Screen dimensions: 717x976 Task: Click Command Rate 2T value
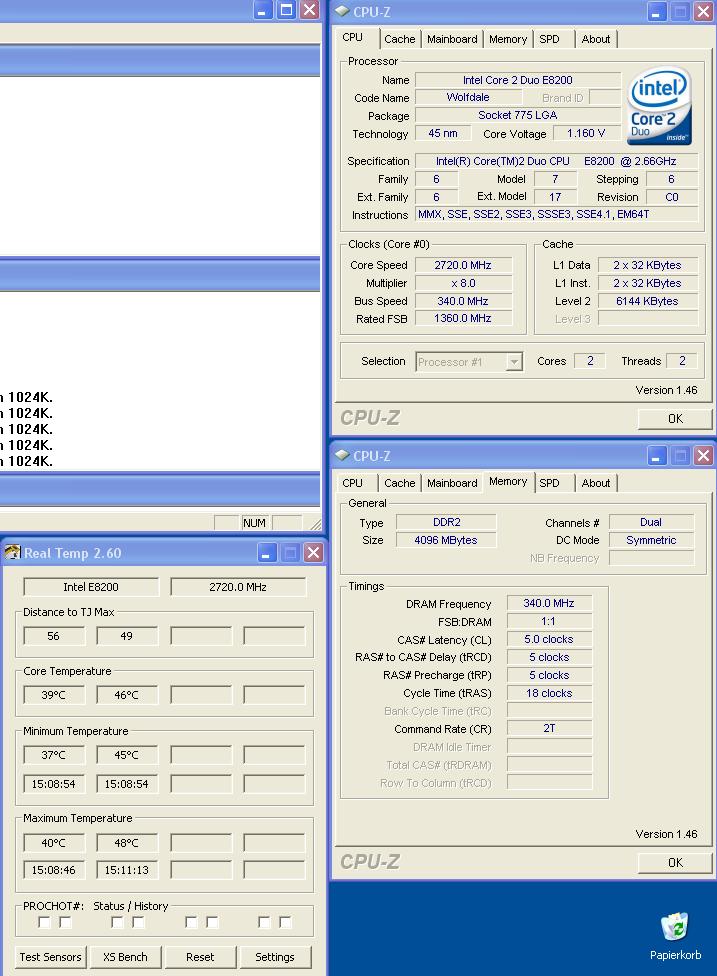[549, 728]
